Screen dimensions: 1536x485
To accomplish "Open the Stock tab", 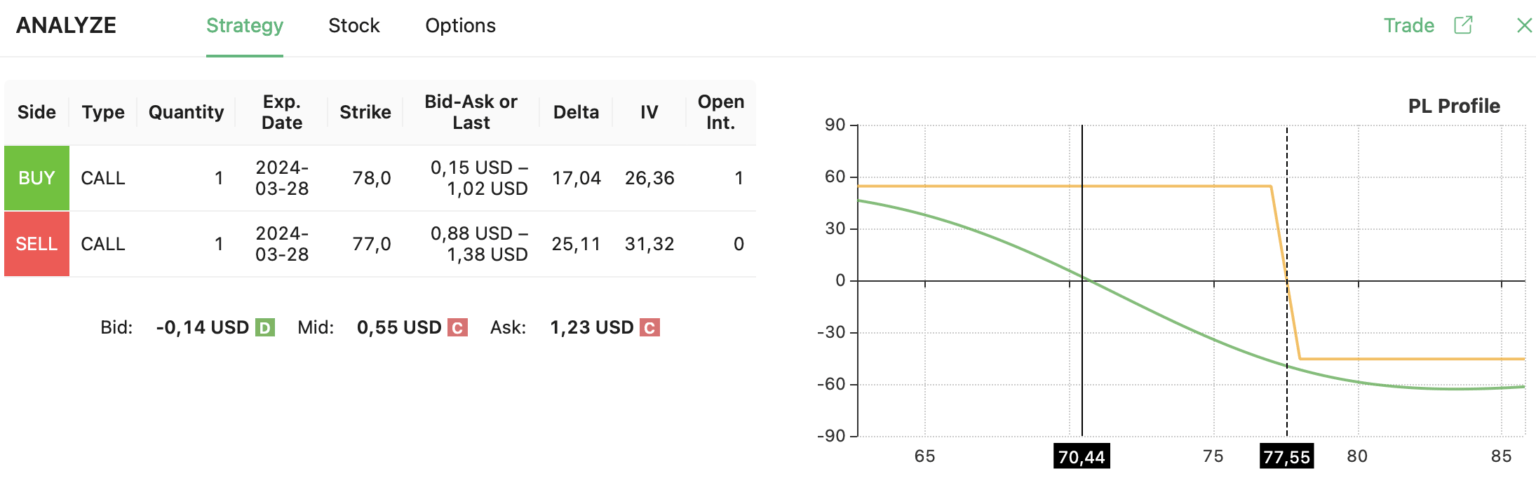I will coord(354,26).
